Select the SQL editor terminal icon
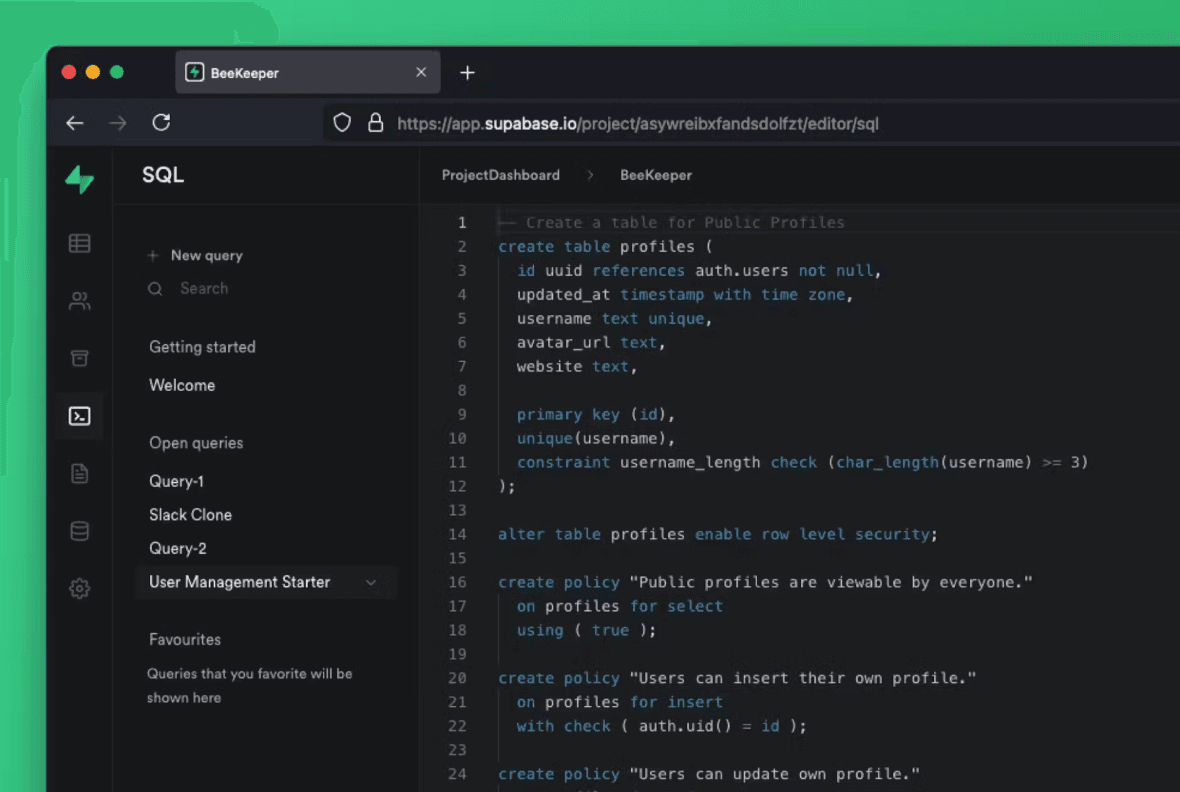This screenshot has height=792, width=1180. [x=80, y=416]
